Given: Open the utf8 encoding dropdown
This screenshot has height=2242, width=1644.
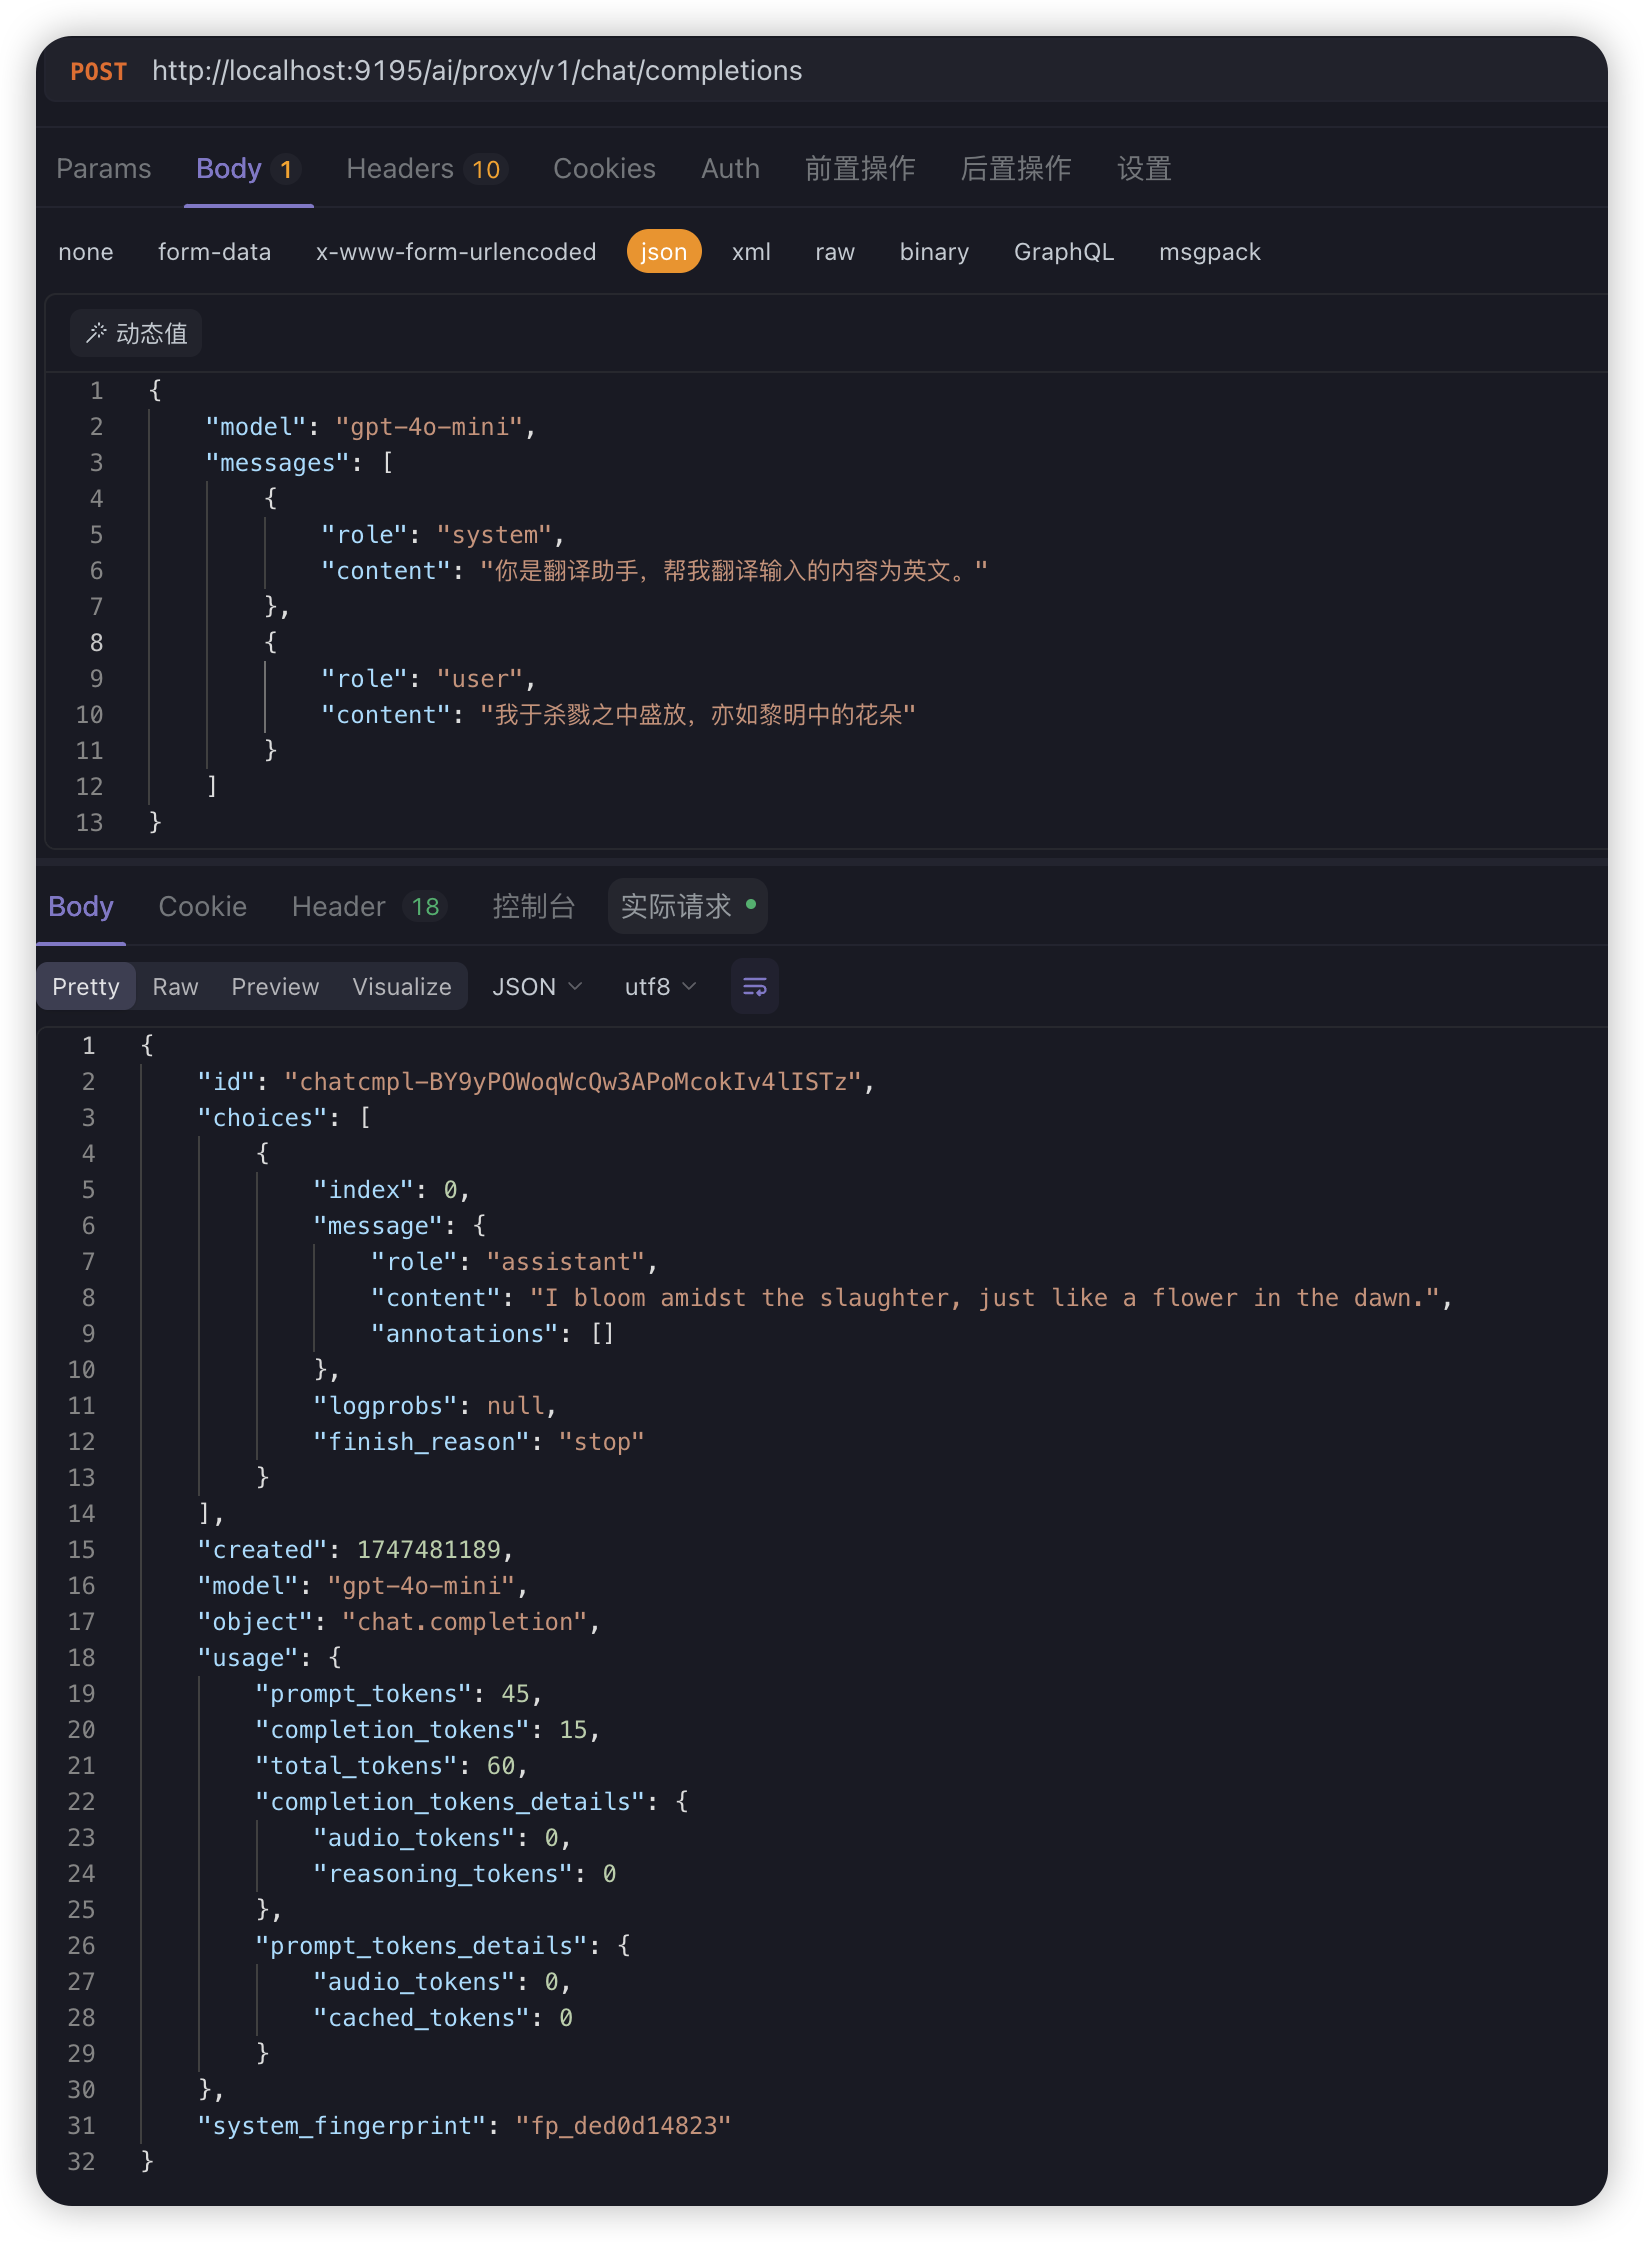Looking at the screenshot, I should coord(659,987).
